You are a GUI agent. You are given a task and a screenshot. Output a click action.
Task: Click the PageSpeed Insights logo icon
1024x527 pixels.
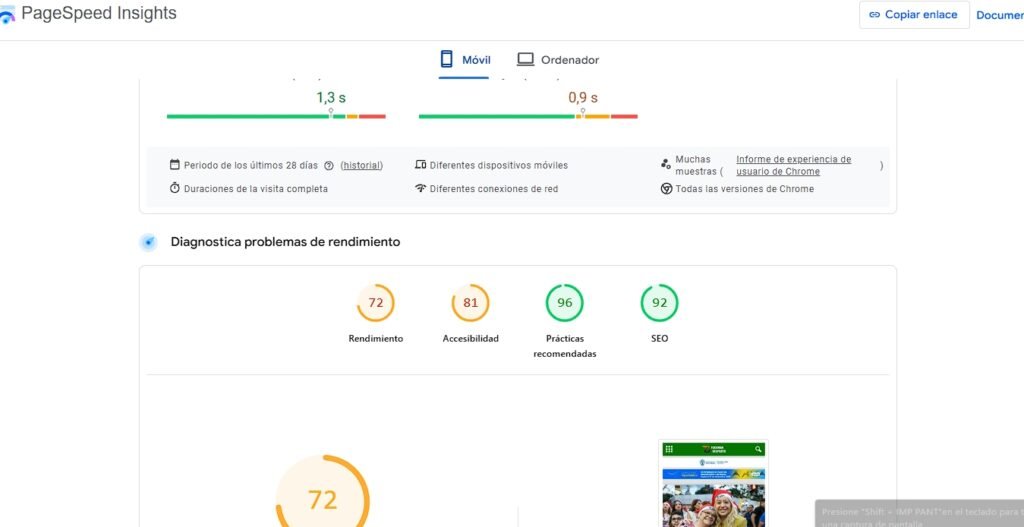point(6,14)
